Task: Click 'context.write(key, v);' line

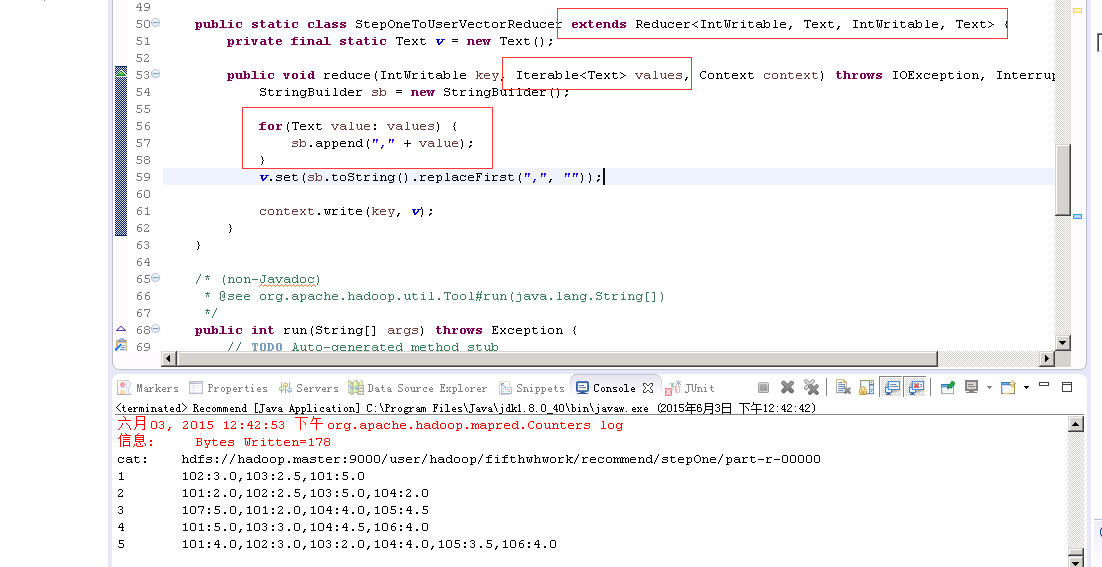Action: [x=346, y=211]
